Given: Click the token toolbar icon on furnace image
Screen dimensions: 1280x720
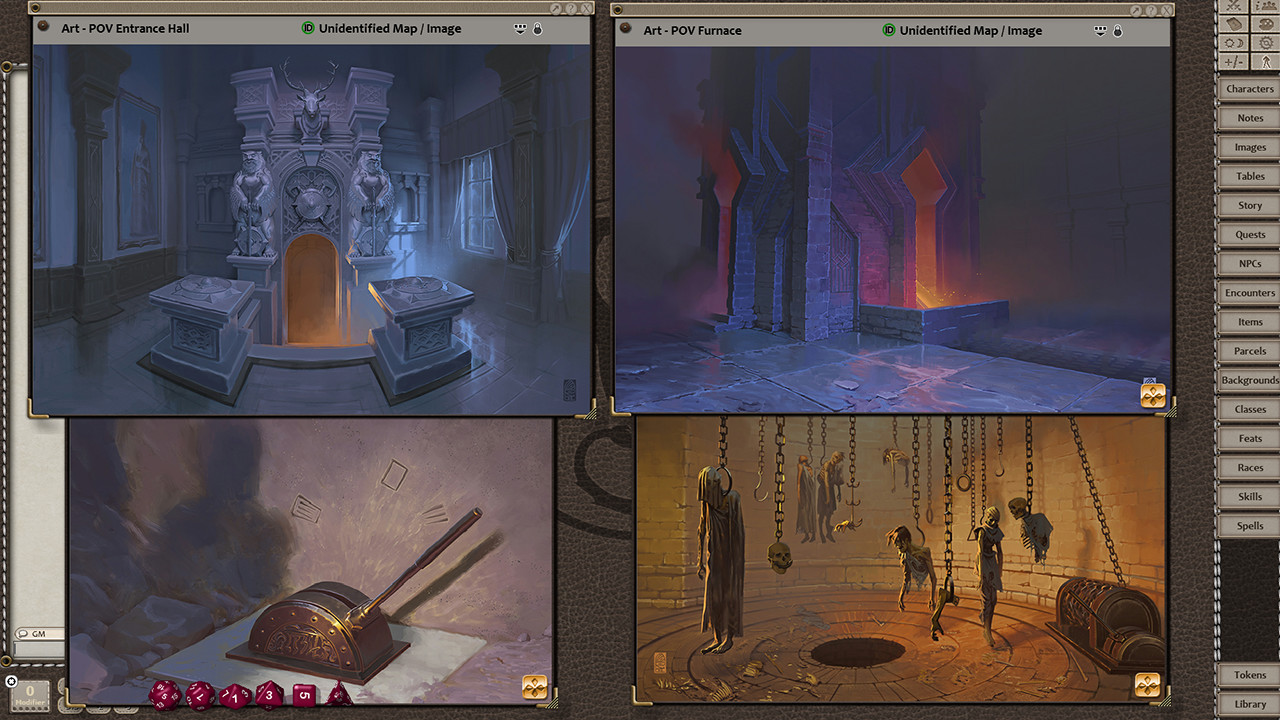Looking at the screenshot, I should click(1152, 396).
